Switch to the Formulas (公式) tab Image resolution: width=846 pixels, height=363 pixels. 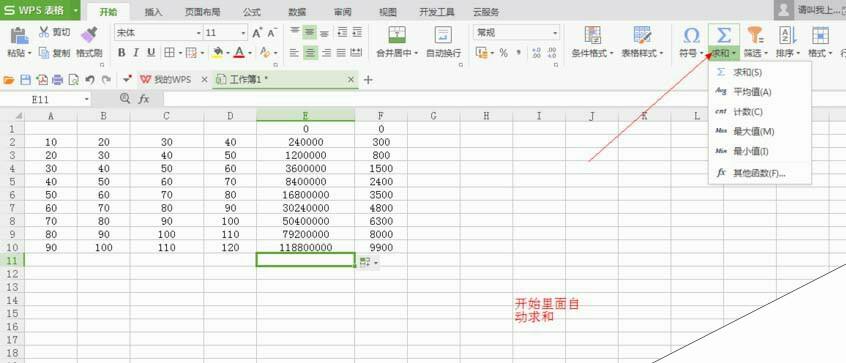point(251,12)
